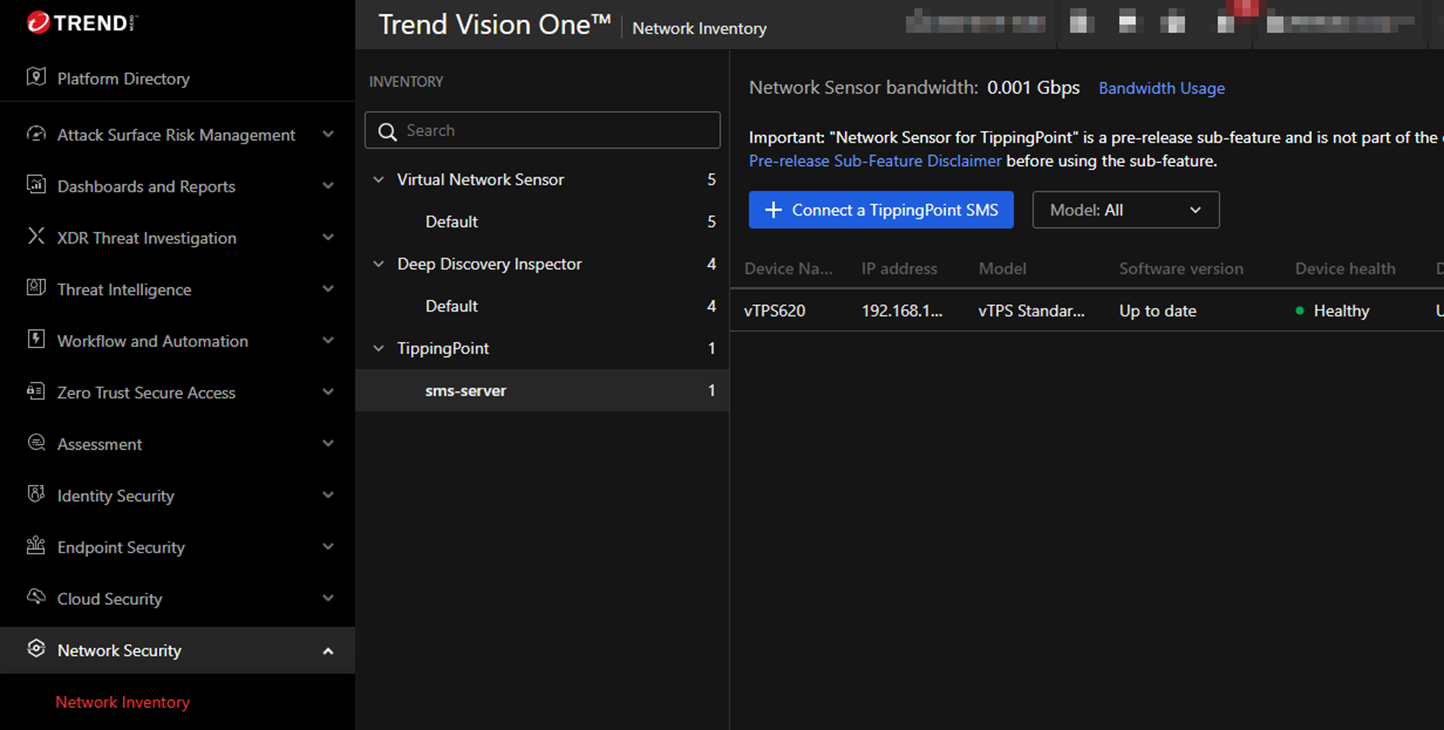The height and width of the screenshot is (730, 1444).
Task: Click the Dashboards and Reports icon
Action: click(x=36, y=185)
